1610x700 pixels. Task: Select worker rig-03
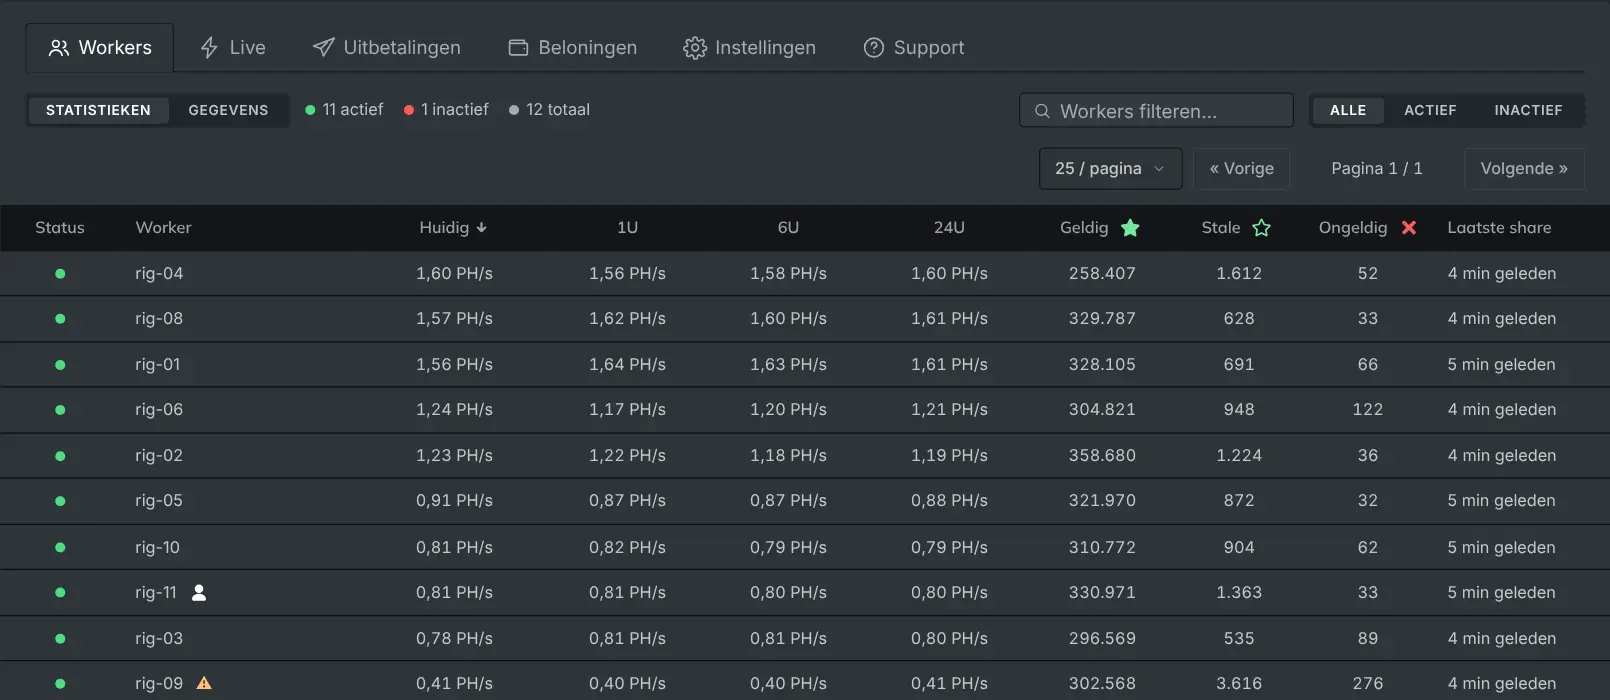159,639
